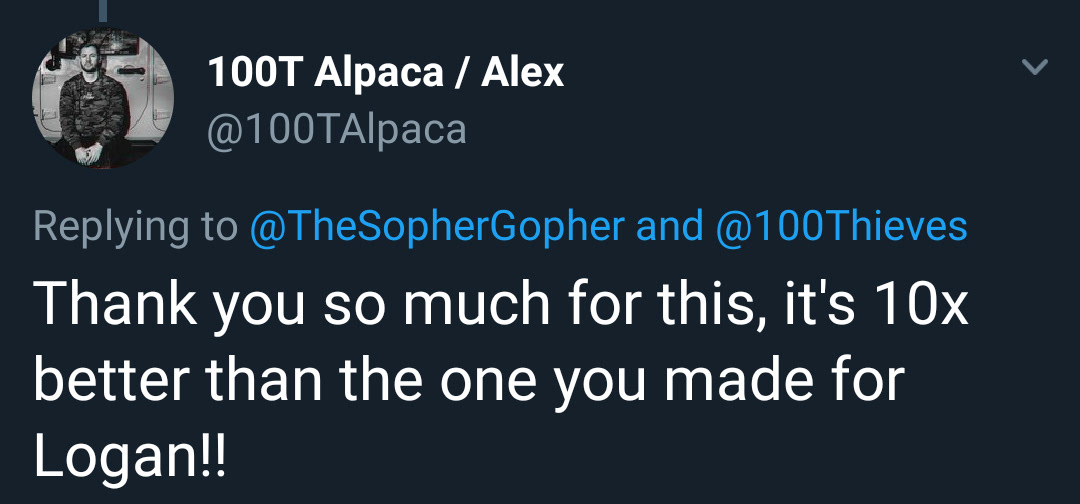Click empty area right of 'Logan!!'
Image resolution: width=1080 pixels, height=504 pixels.
coord(600,457)
